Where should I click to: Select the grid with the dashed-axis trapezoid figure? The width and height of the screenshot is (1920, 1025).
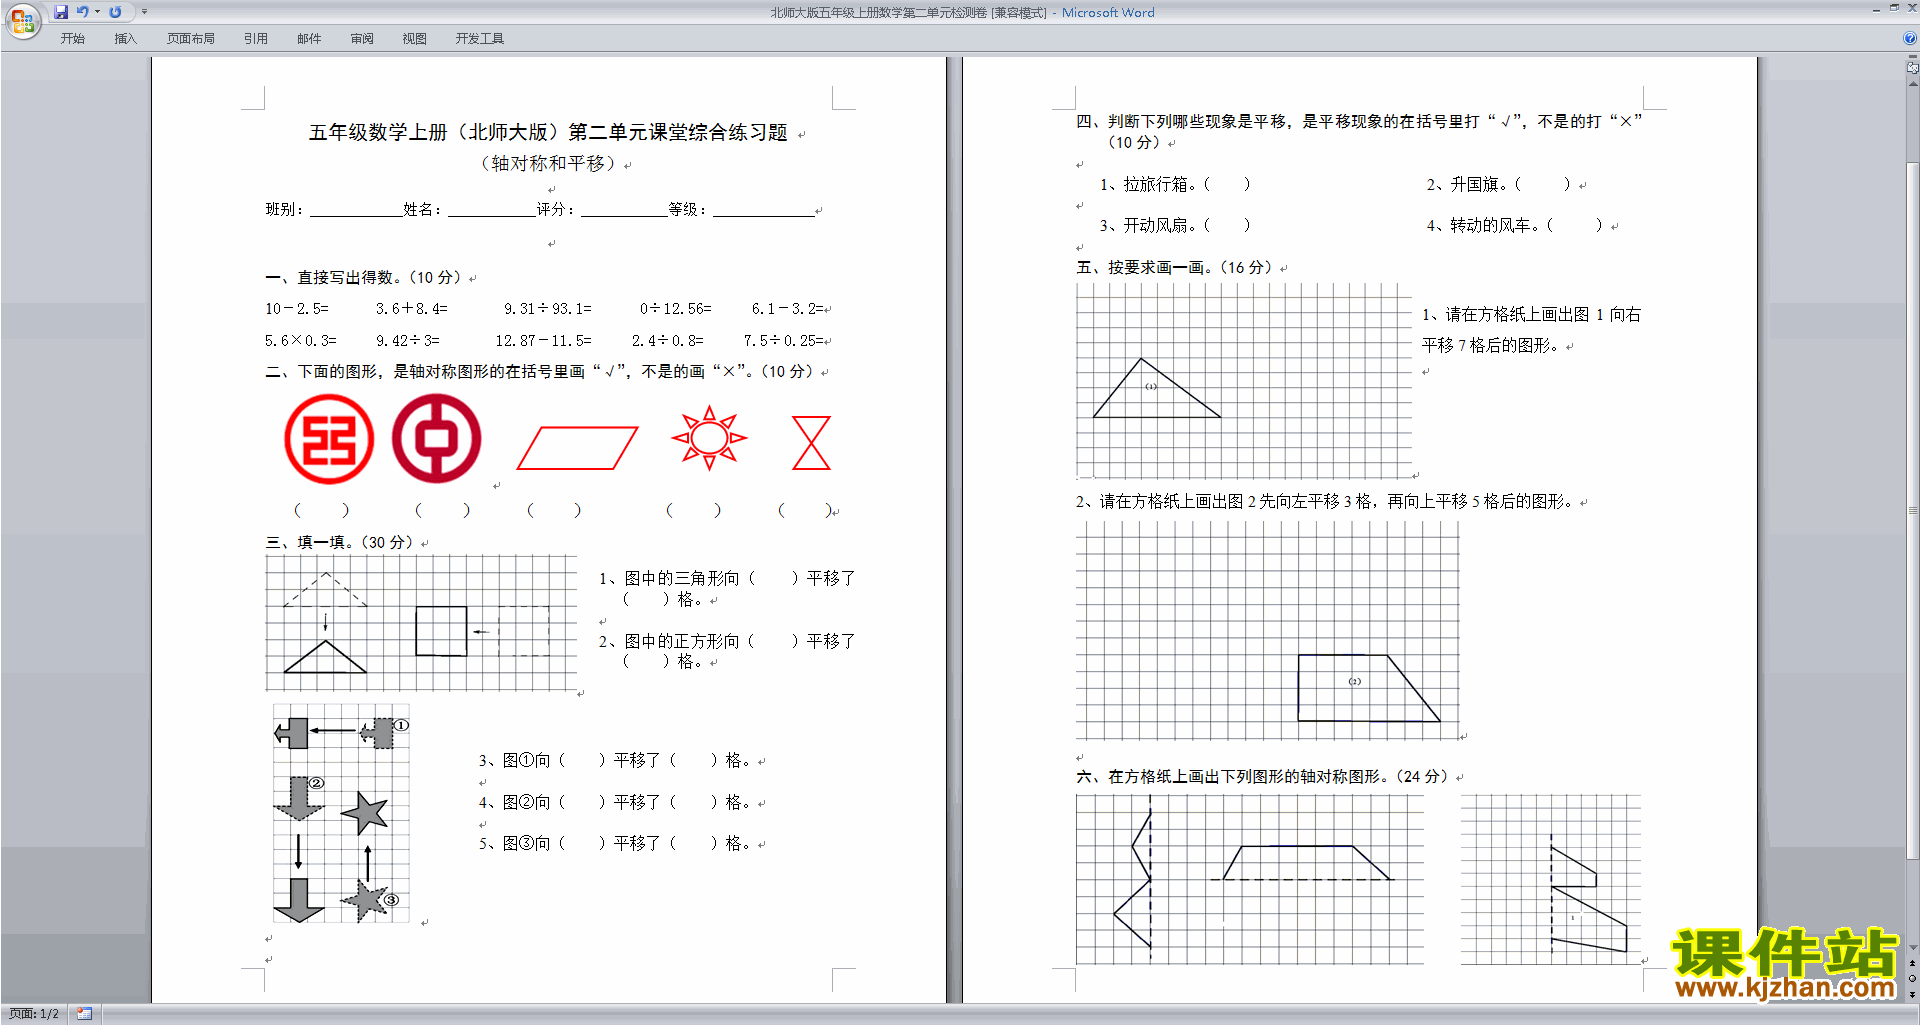tap(1250, 880)
